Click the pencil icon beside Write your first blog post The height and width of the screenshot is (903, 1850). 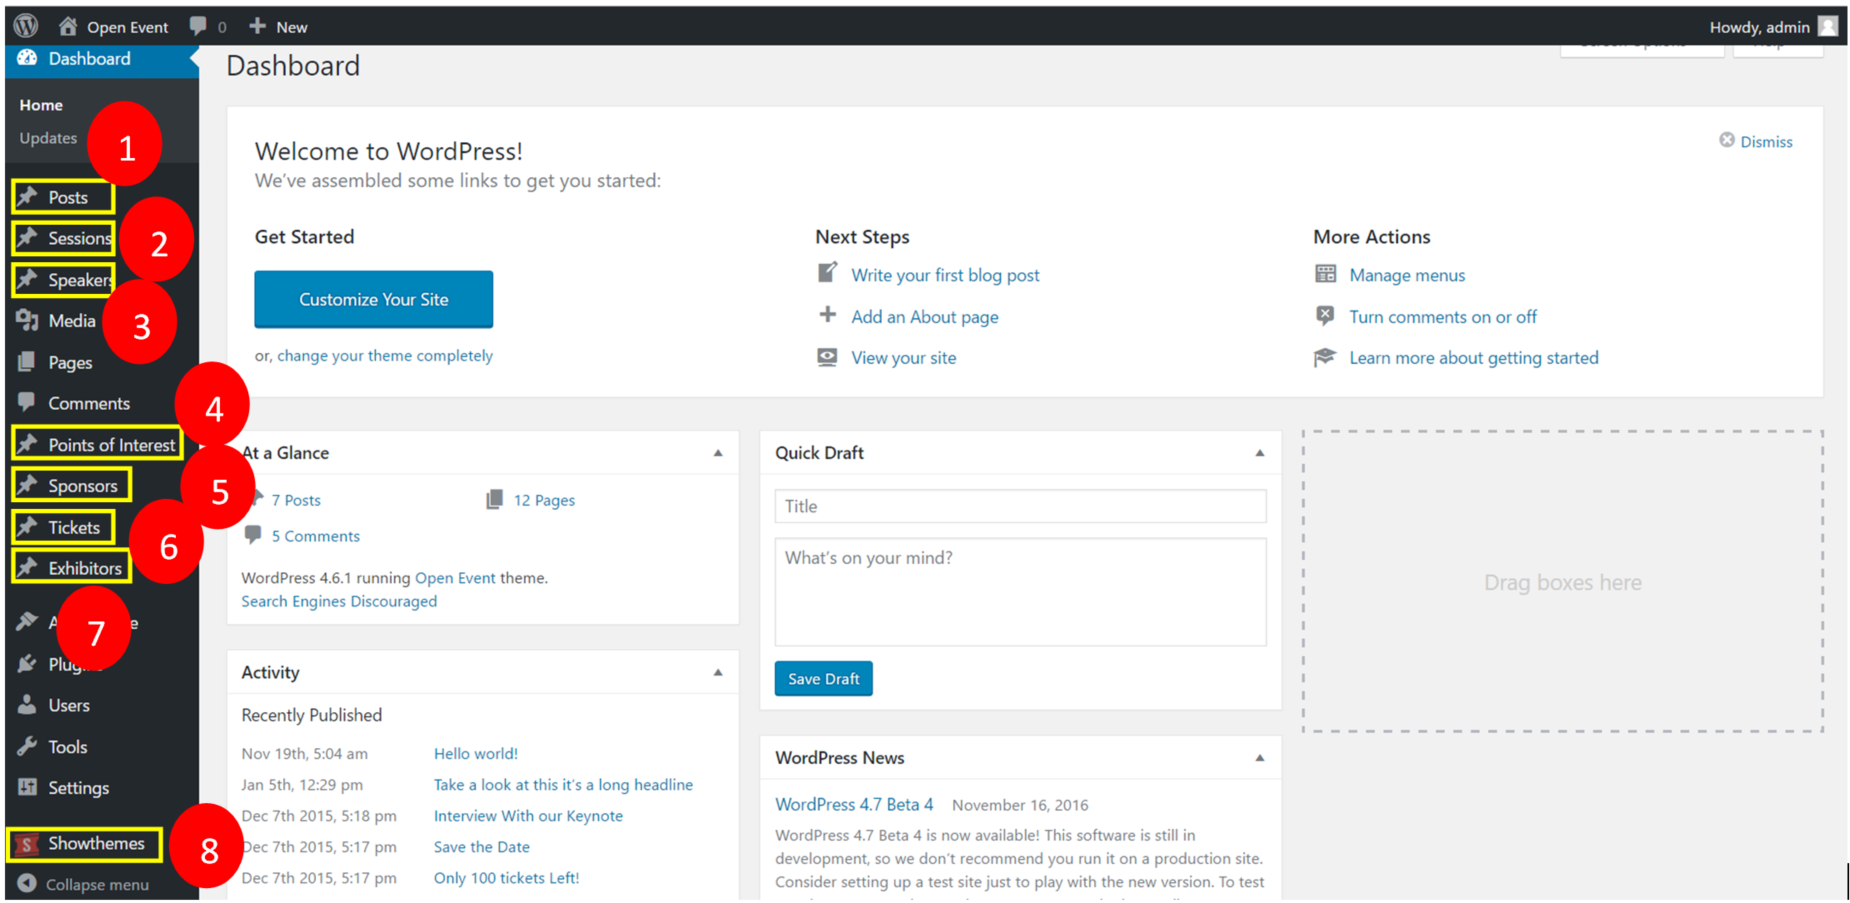(828, 273)
